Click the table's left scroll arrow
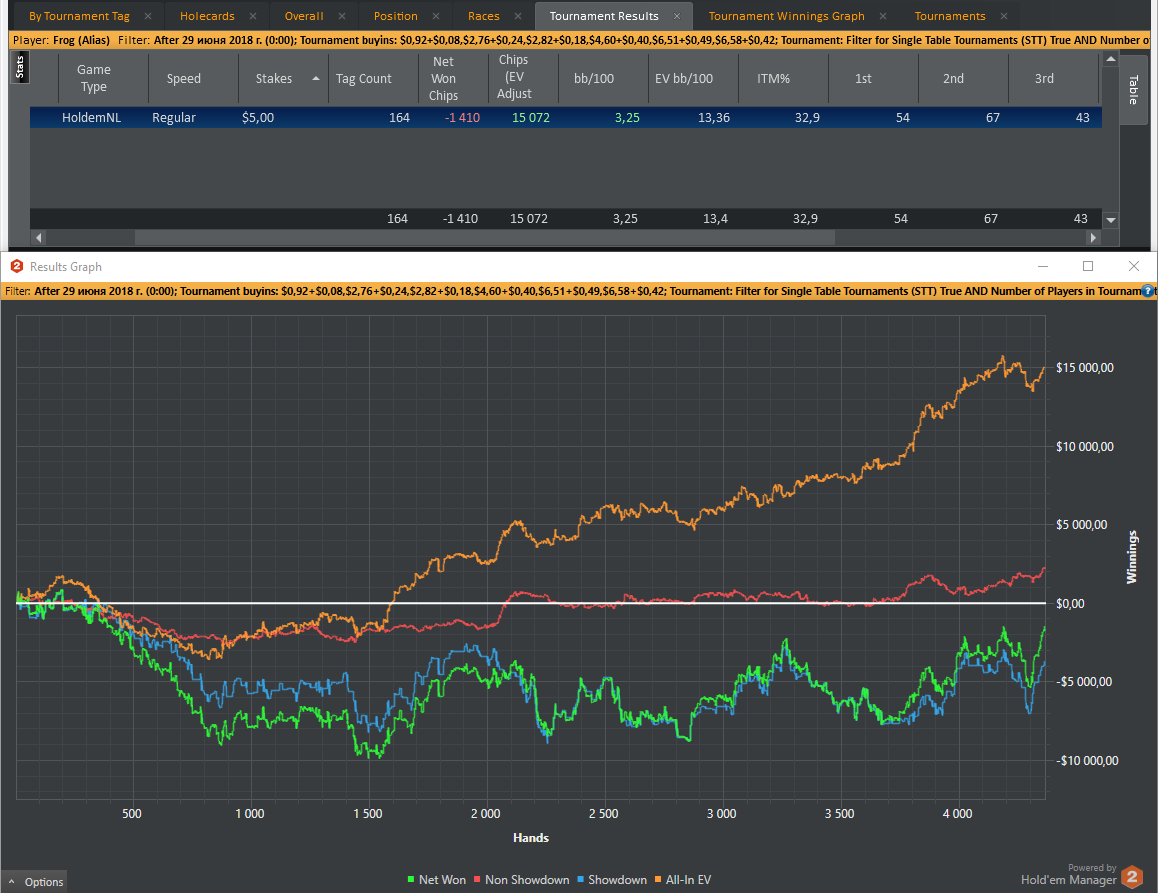This screenshot has height=893, width=1158. pyautogui.click(x=39, y=238)
